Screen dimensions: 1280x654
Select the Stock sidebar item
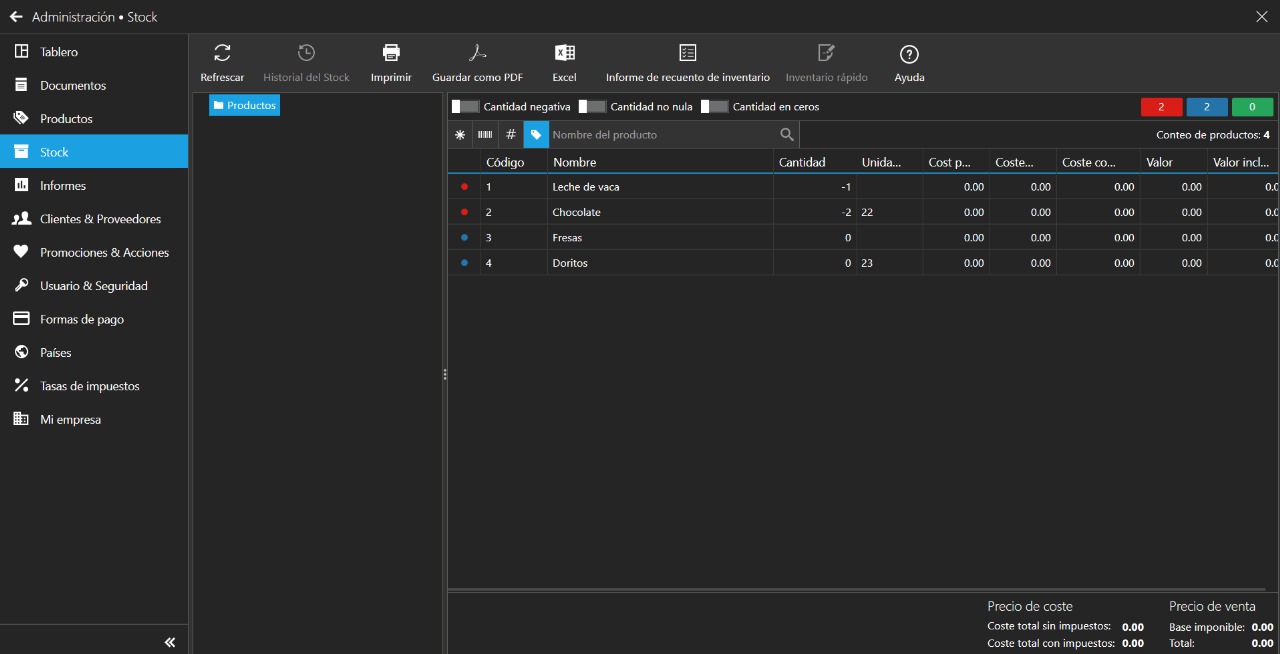[94, 152]
